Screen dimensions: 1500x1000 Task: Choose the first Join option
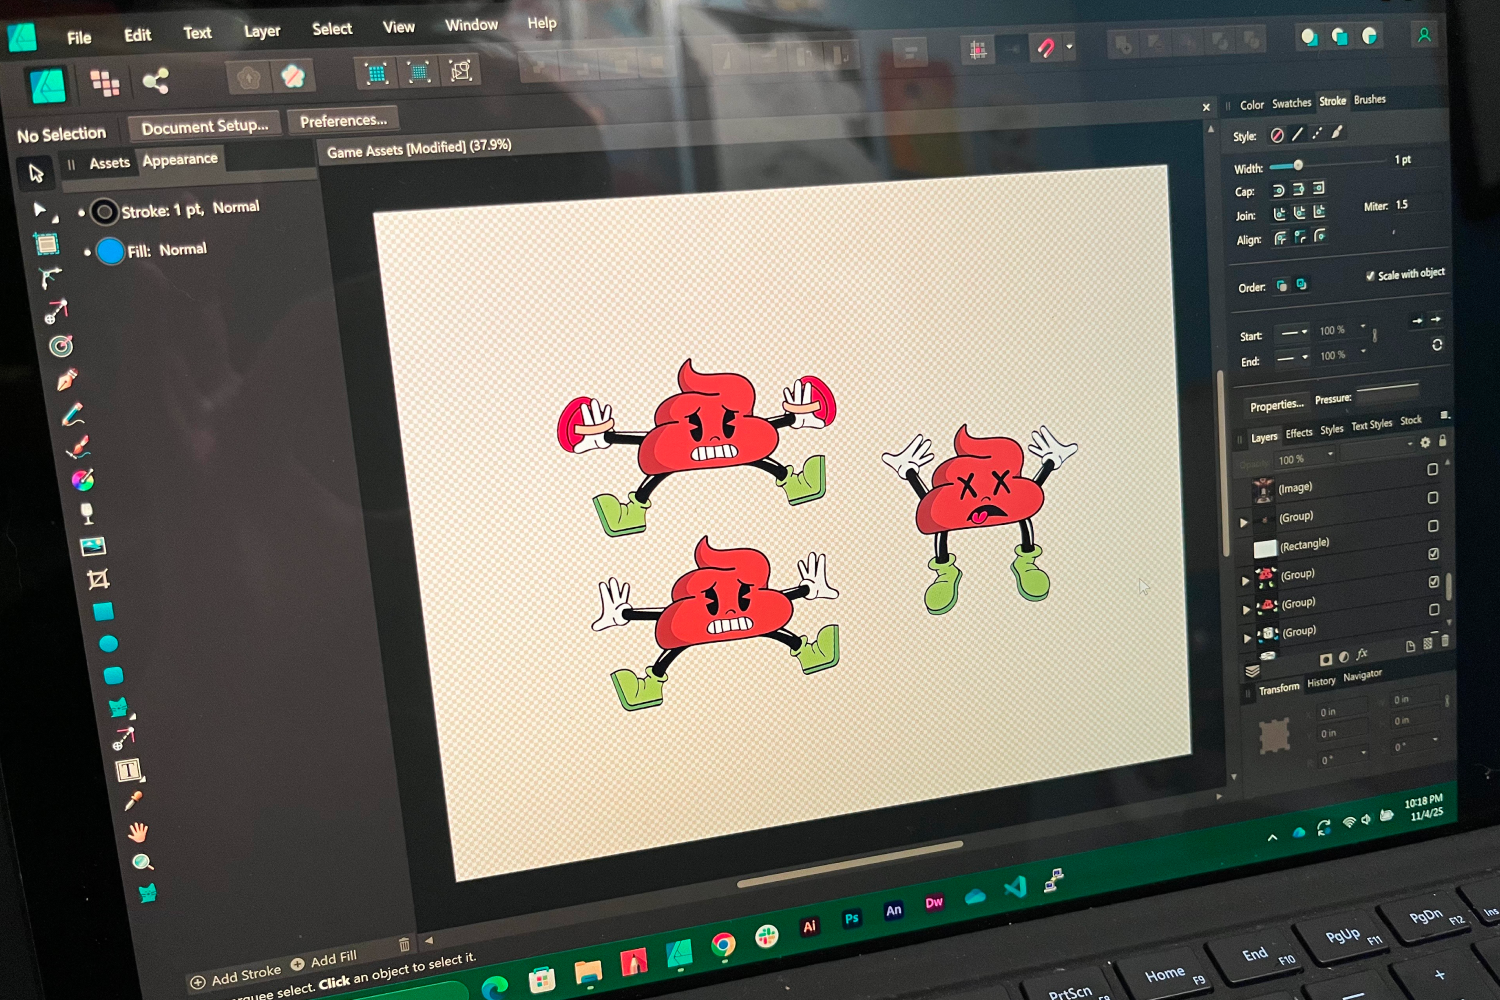click(1279, 214)
